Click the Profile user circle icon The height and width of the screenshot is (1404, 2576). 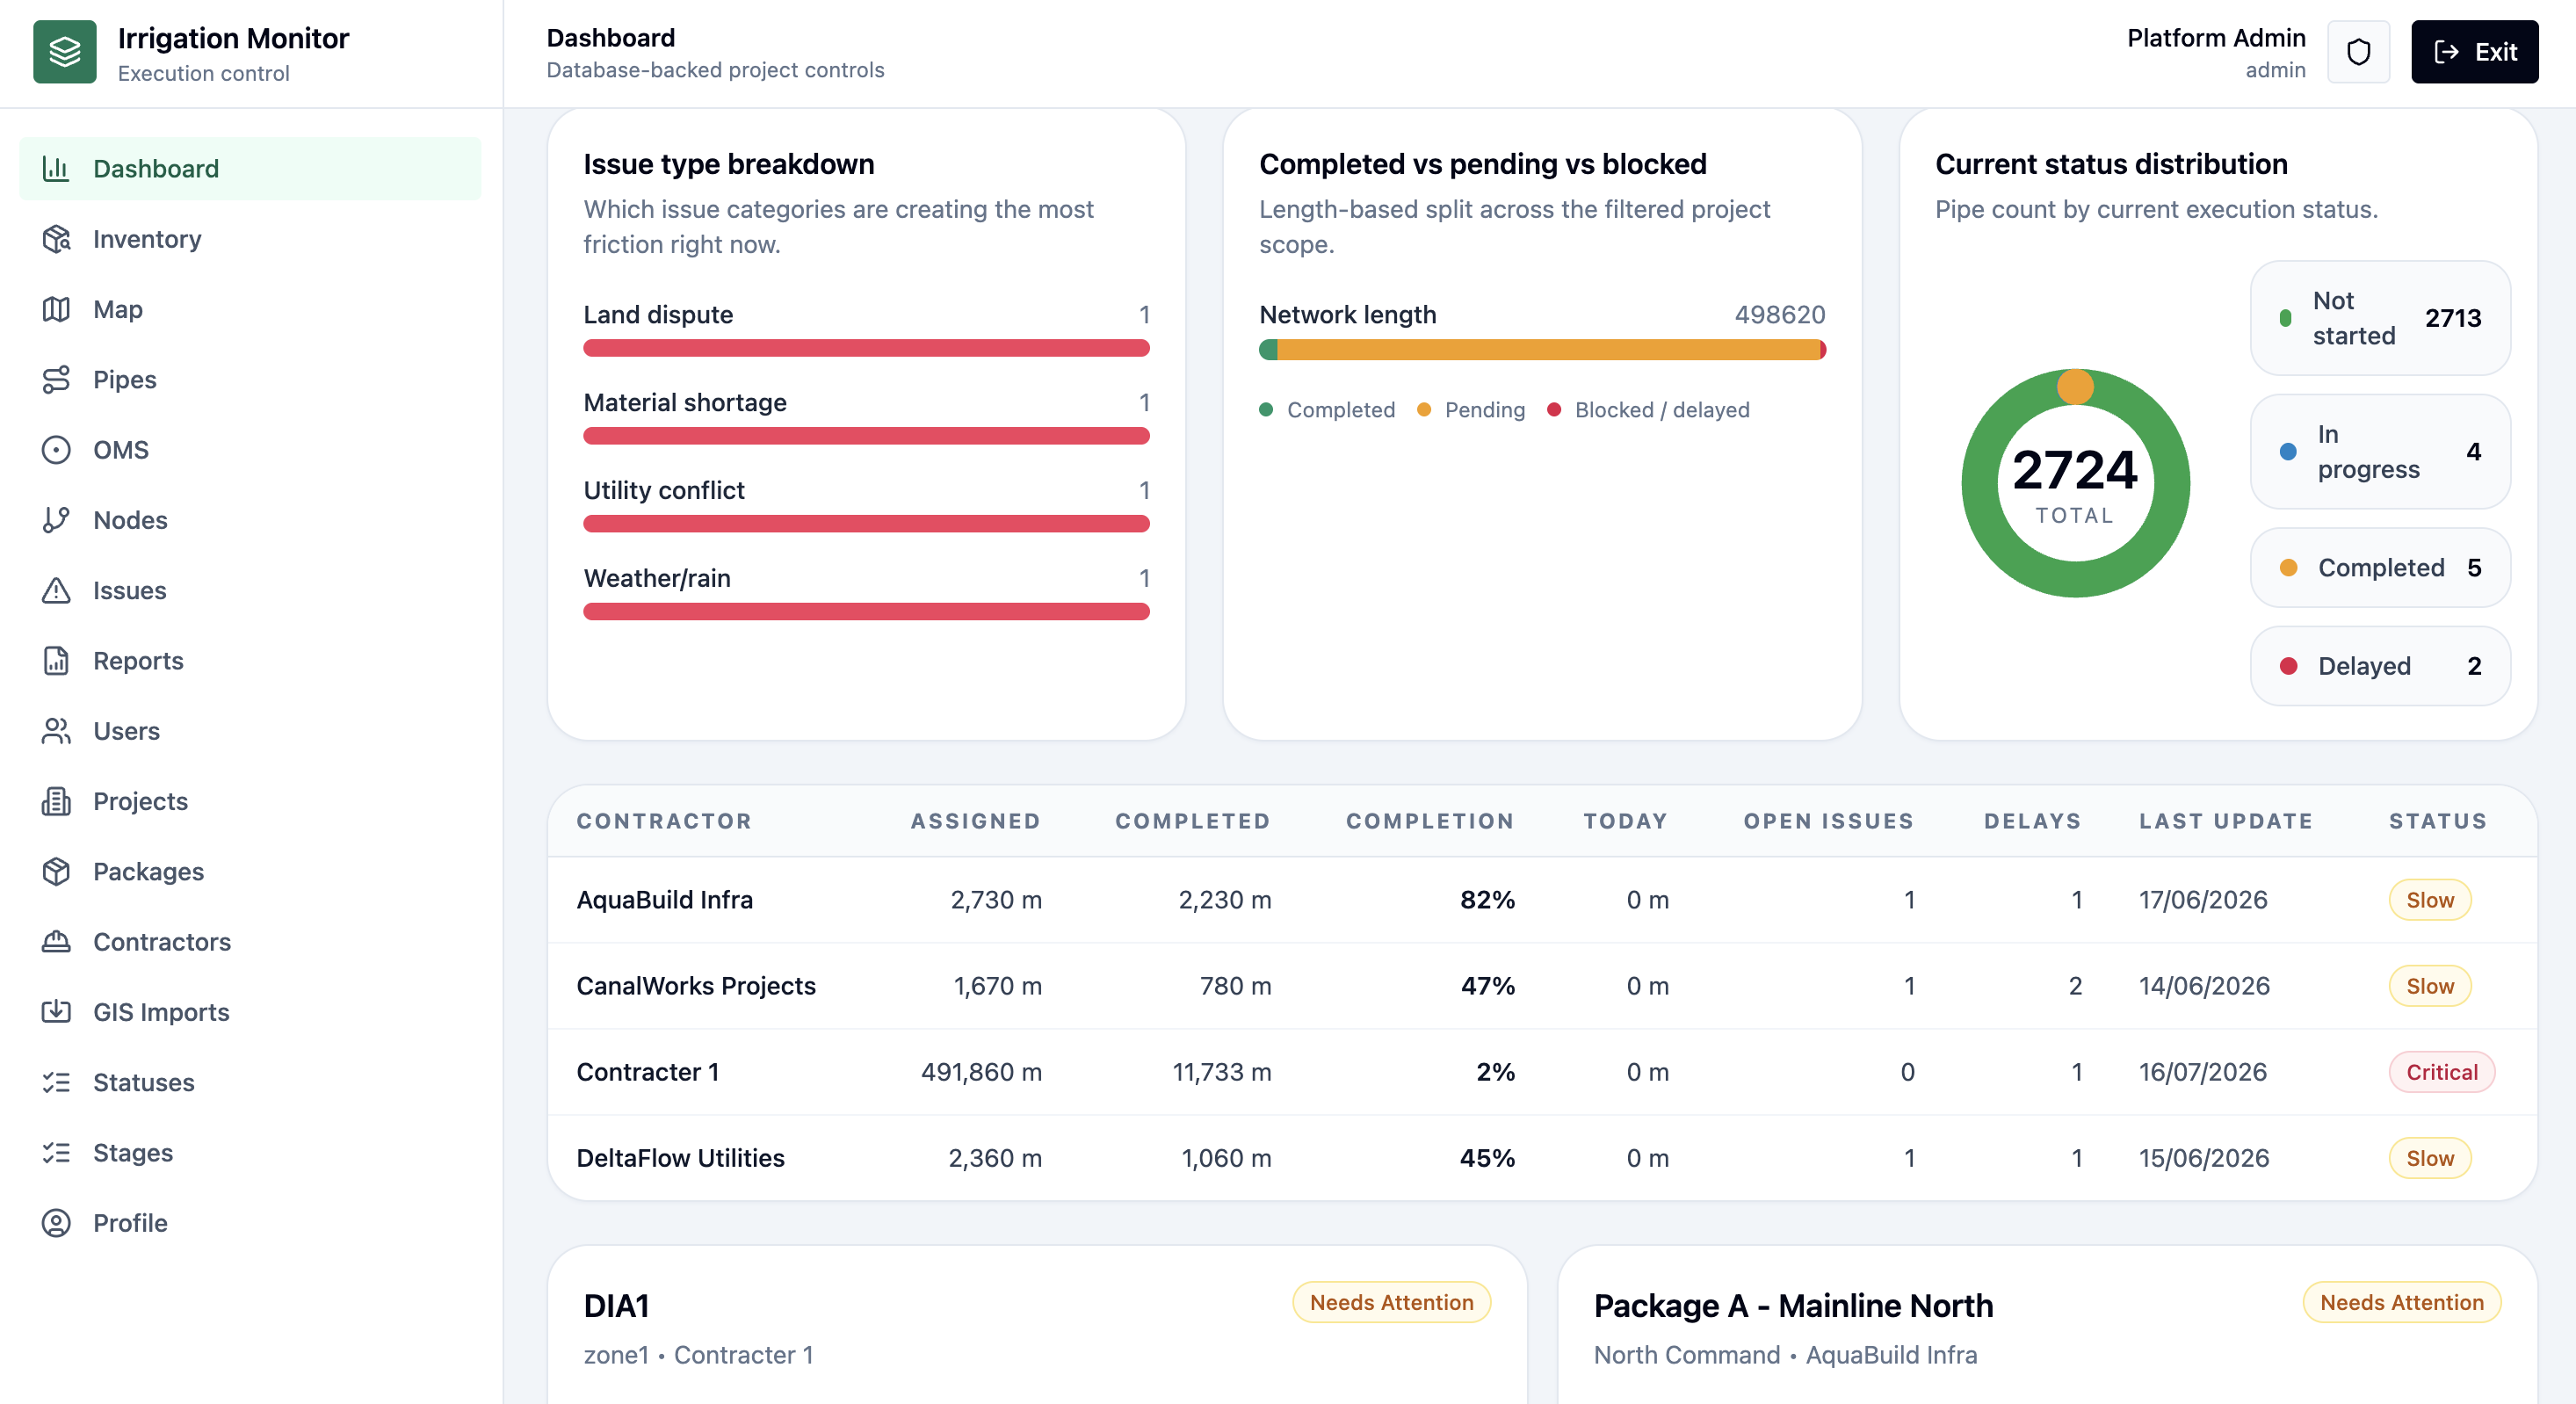point(56,1222)
